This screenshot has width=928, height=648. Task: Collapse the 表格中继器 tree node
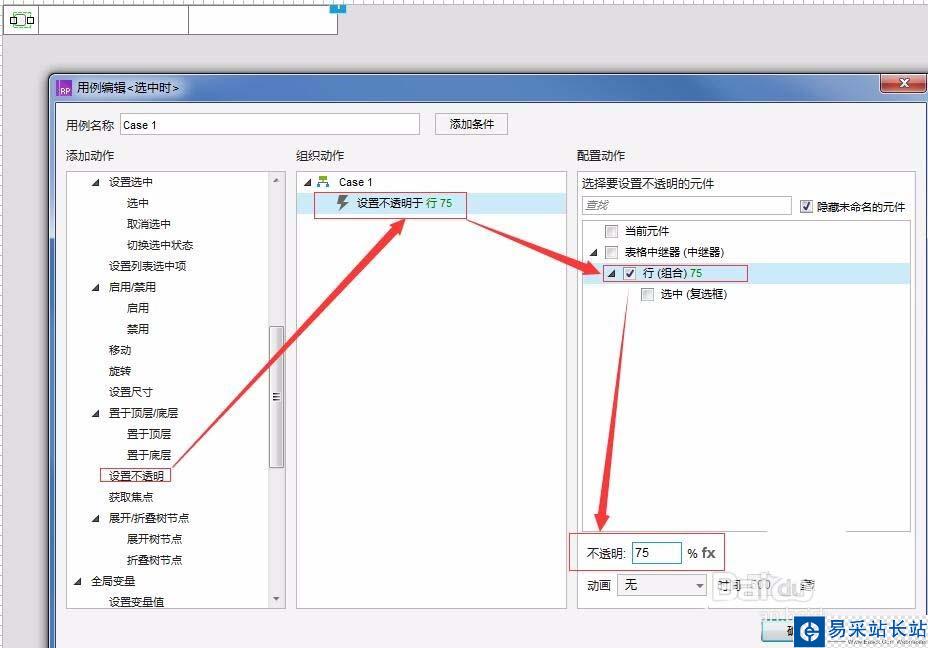click(594, 253)
